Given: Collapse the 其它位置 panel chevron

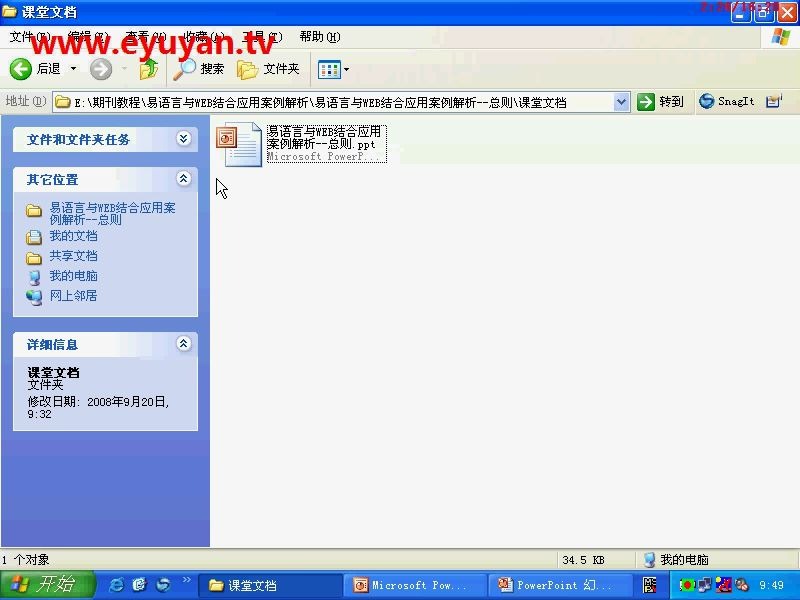Looking at the screenshot, I should point(184,179).
